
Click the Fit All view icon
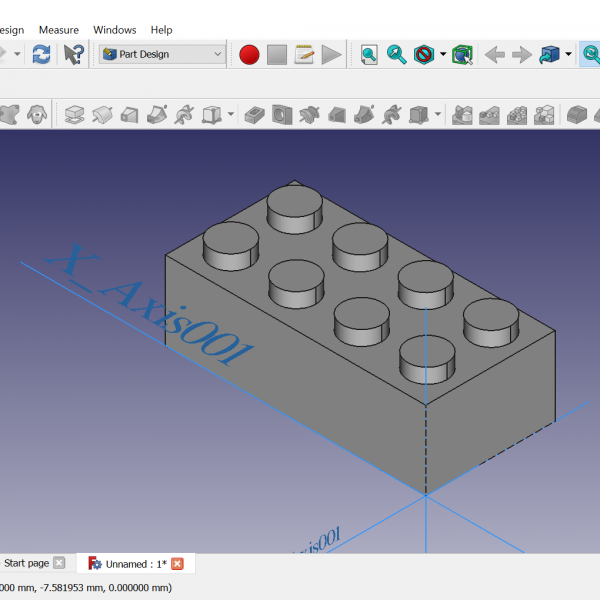(370, 55)
